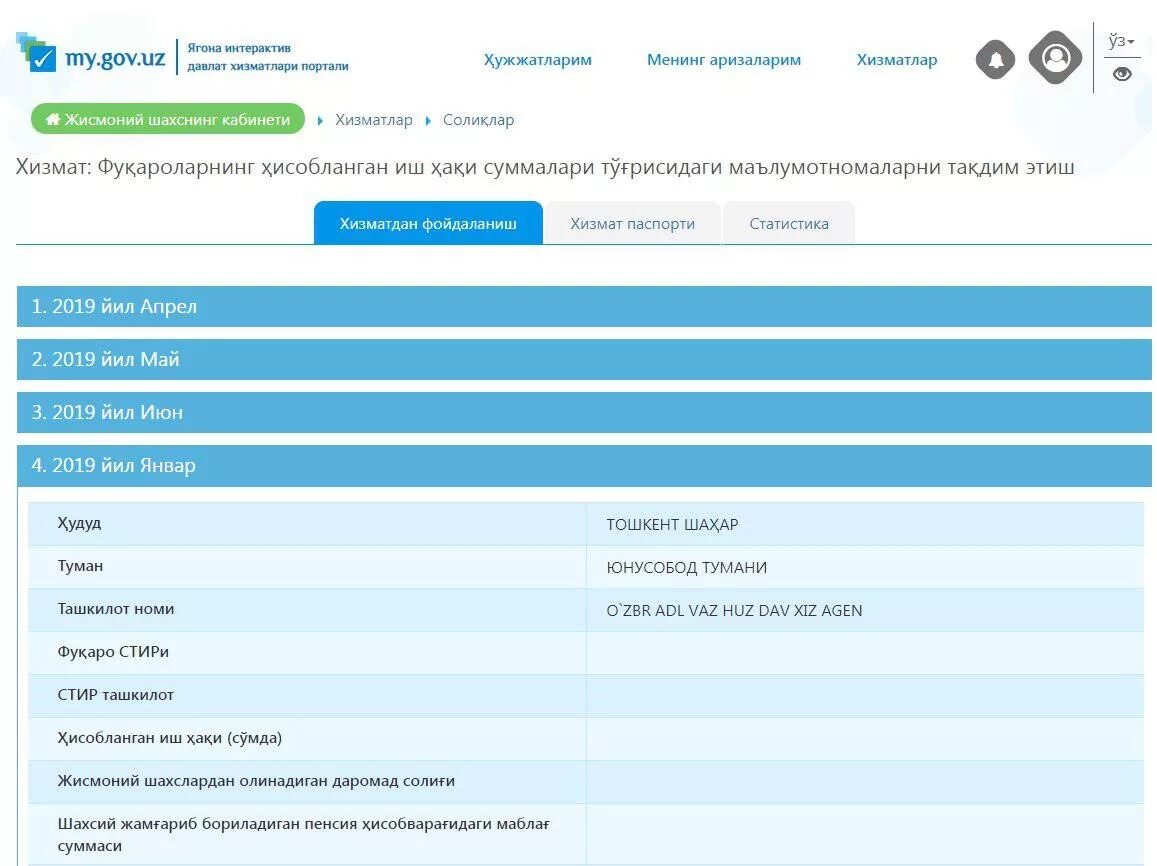Viewport: 1157px width, 866px height.
Task: Click the Жисмоний шахслардан олинадиган даромад солиғи label
Action: tap(256, 780)
